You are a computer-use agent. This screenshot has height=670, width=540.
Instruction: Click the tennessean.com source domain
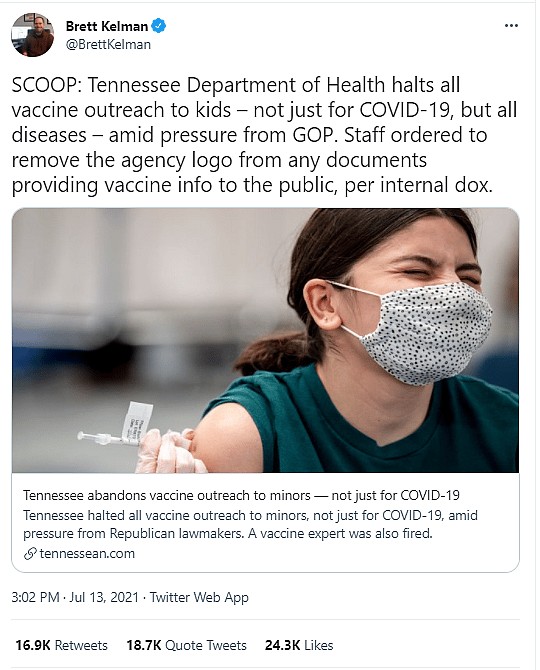point(87,554)
